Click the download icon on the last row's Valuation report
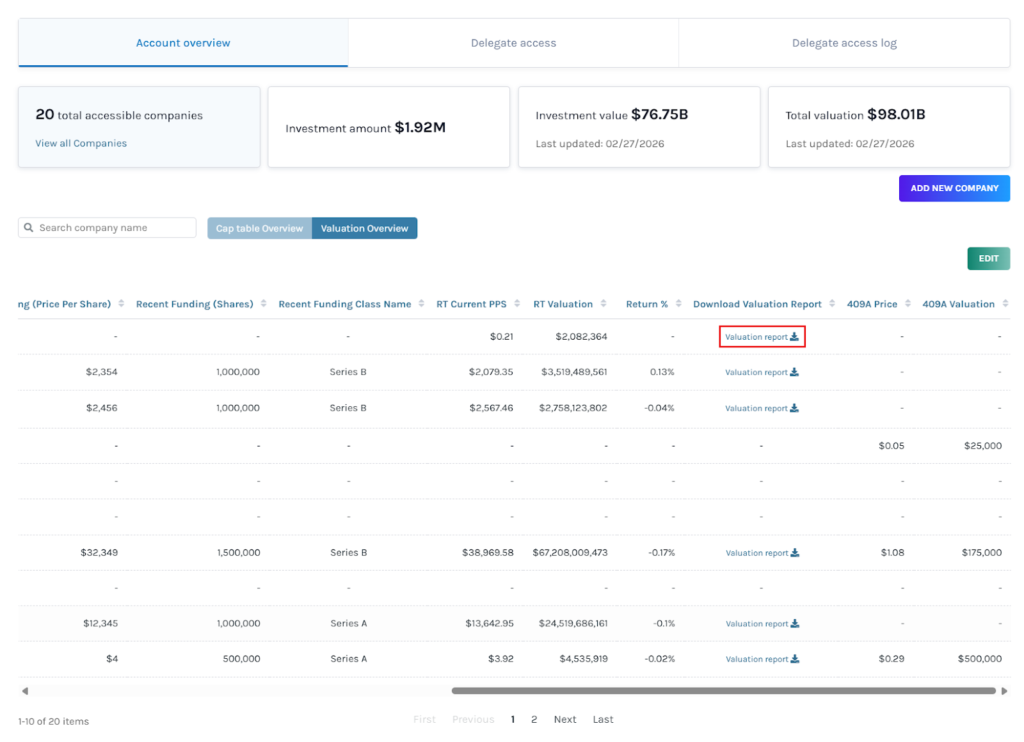Image resolution: width=1024 pixels, height=742 pixels. pyautogui.click(x=795, y=659)
